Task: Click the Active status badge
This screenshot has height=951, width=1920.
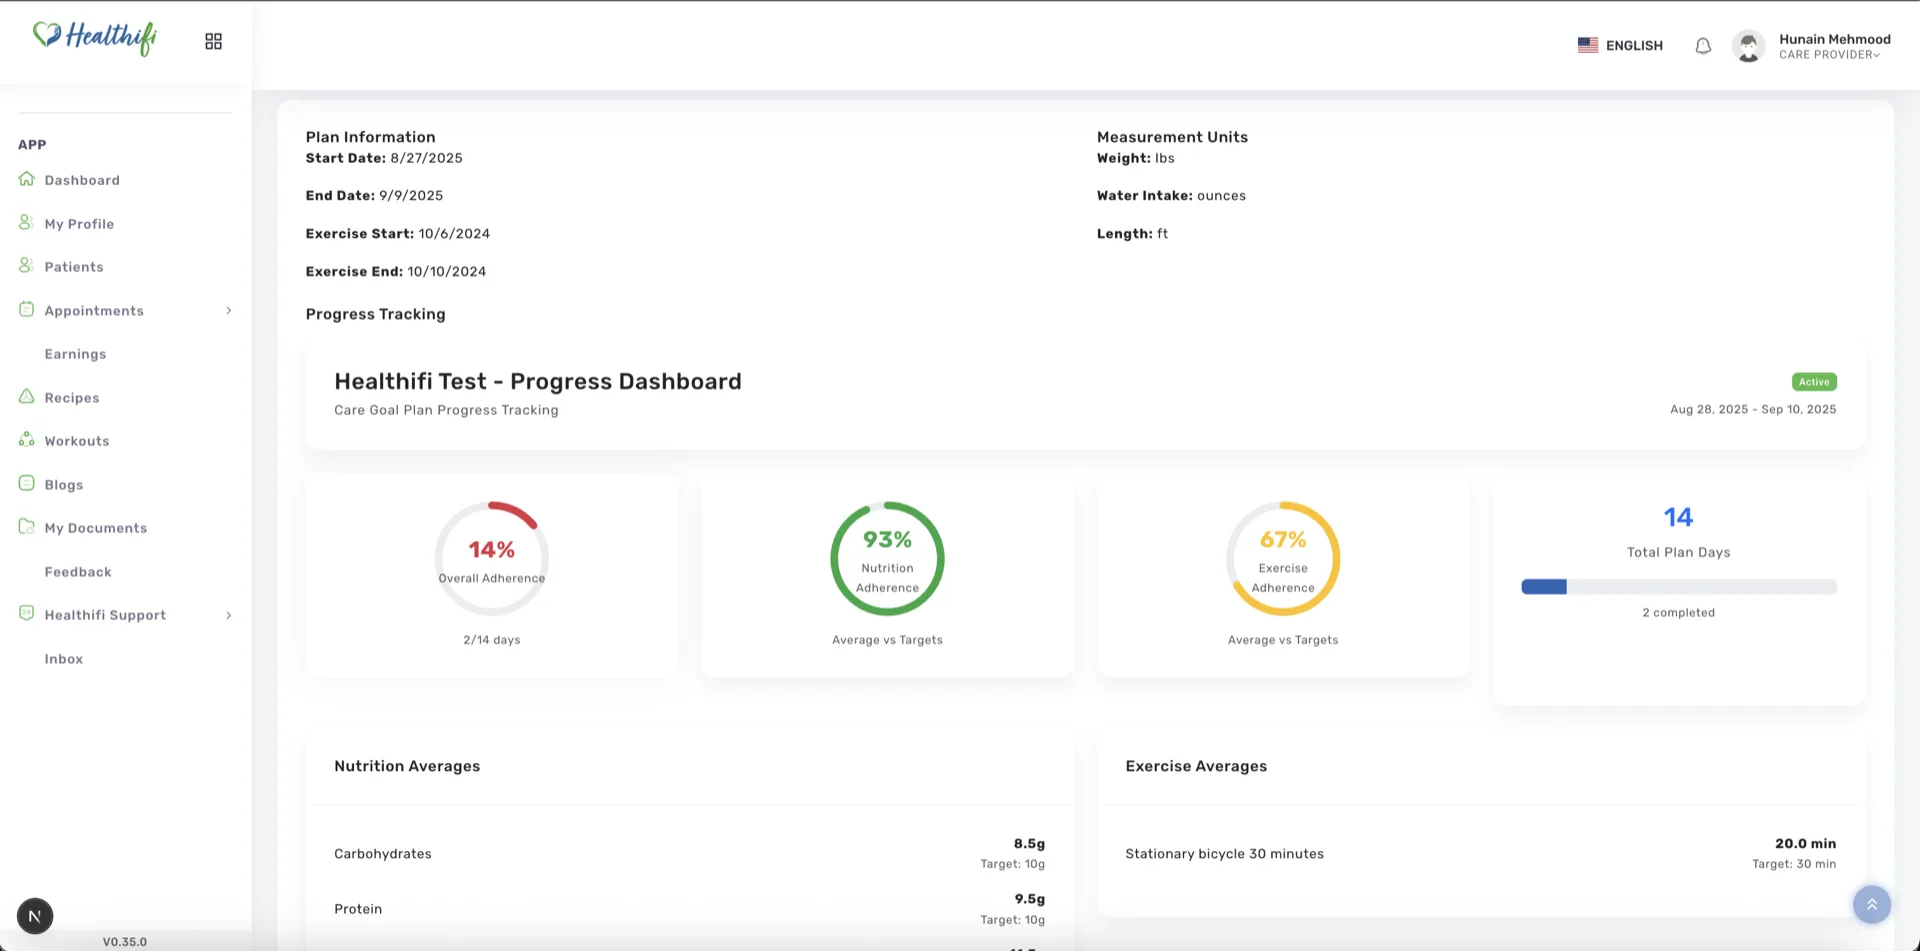Action: (1814, 382)
